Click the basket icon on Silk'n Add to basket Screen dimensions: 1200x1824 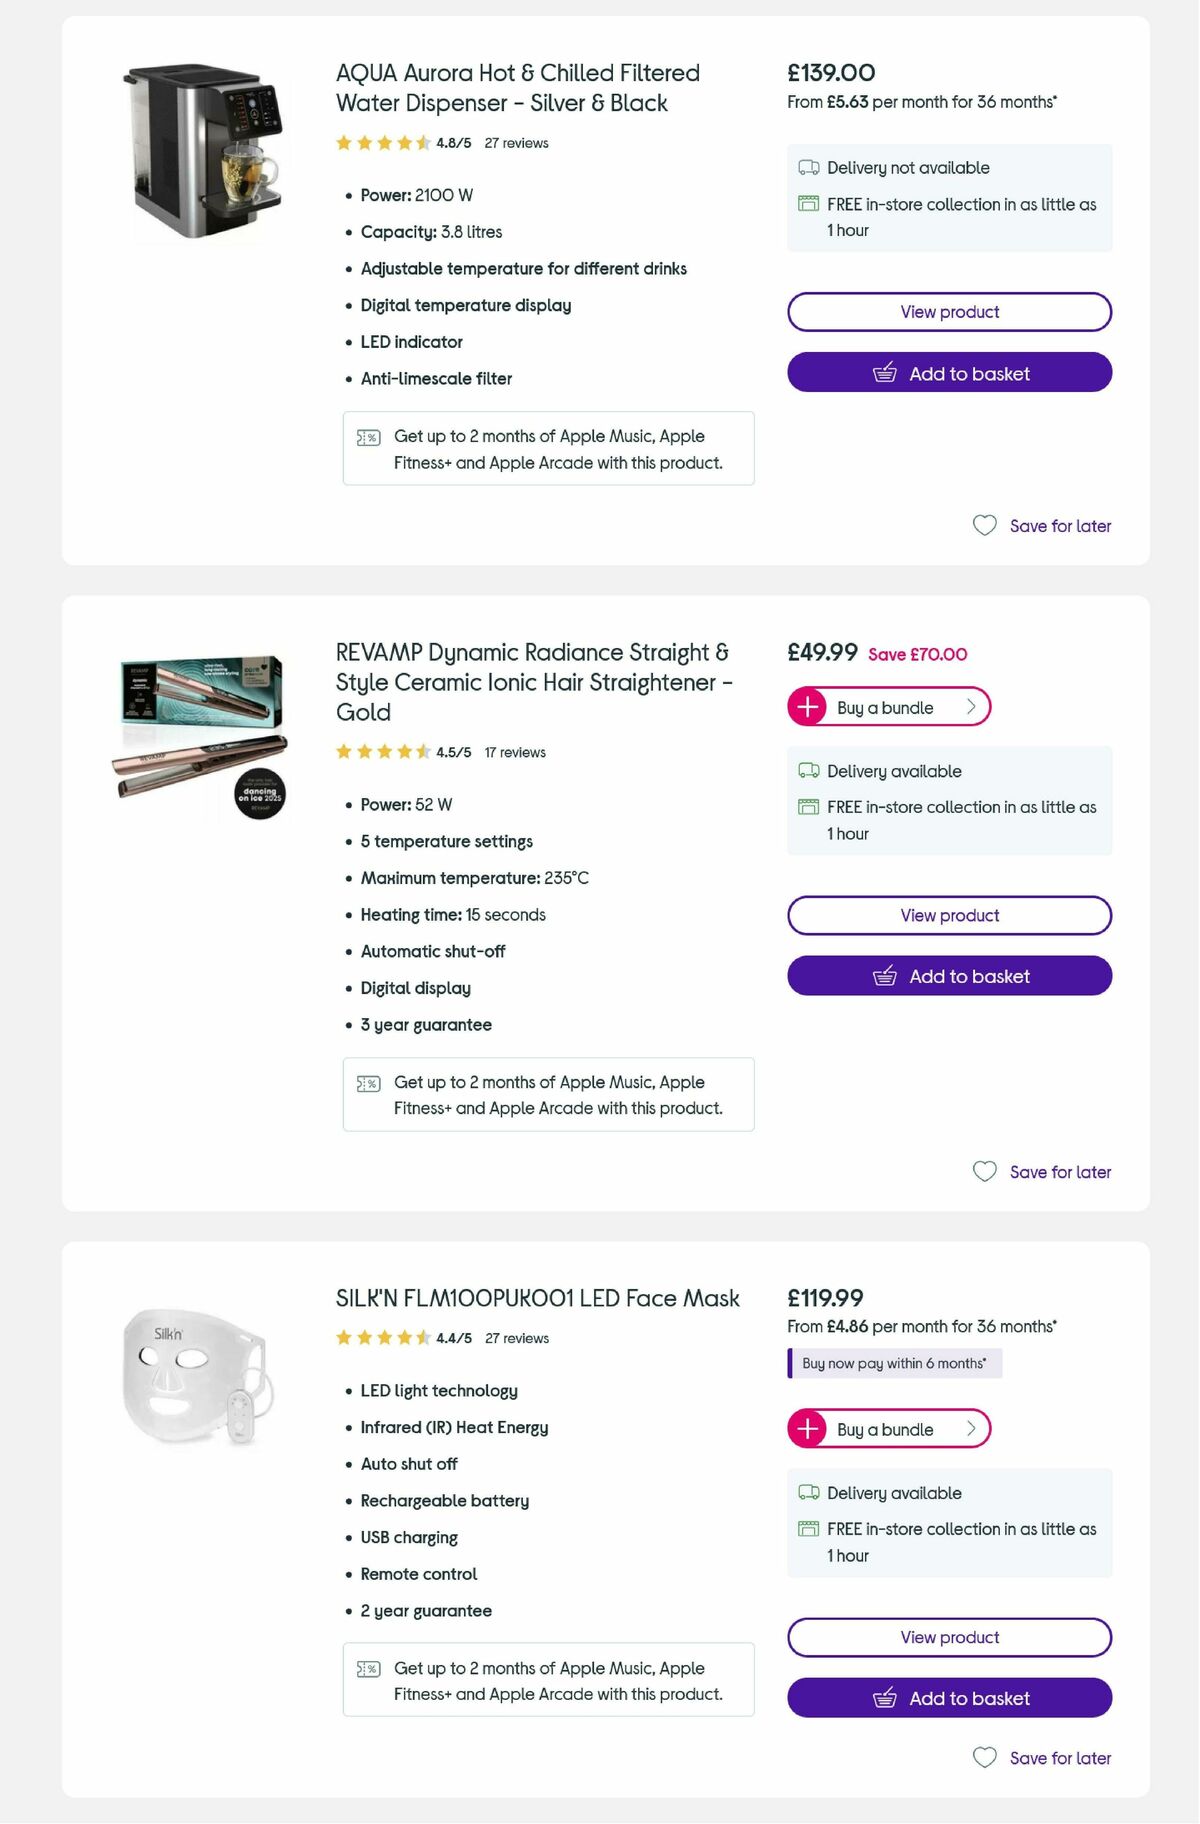click(887, 1698)
